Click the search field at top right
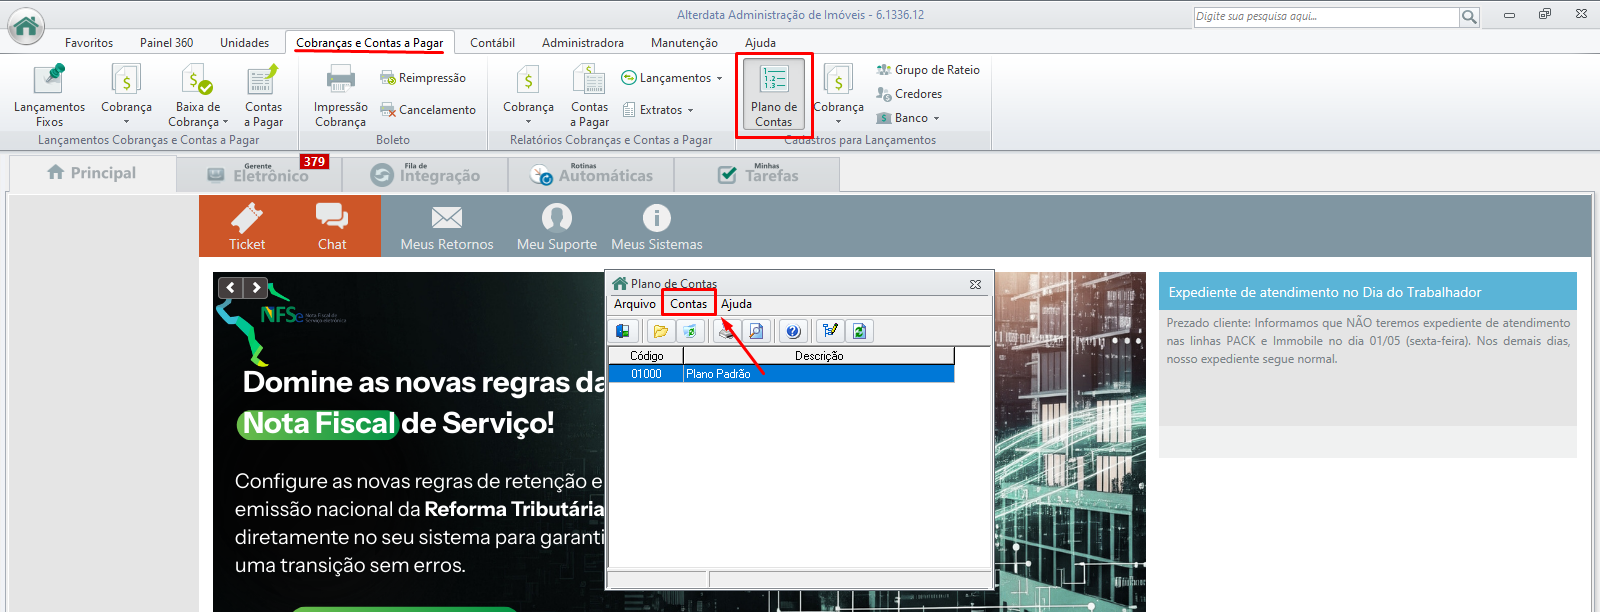Screen dimensions: 1600x612 click(1326, 17)
